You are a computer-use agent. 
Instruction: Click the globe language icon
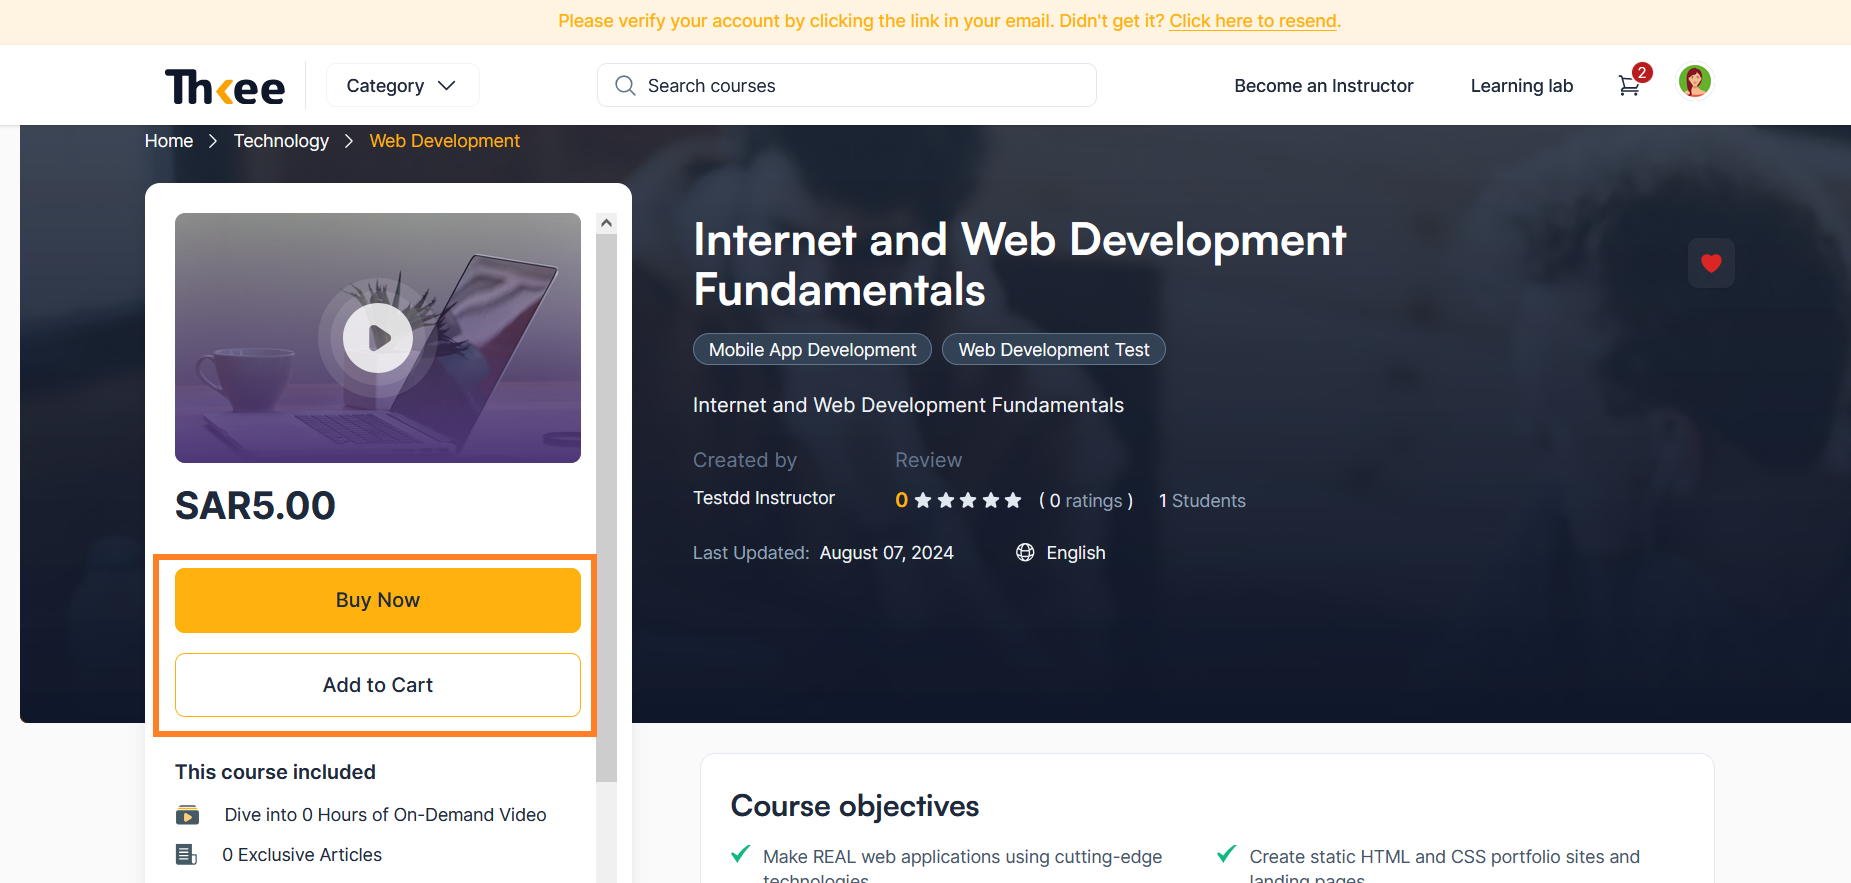[1025, 553]
